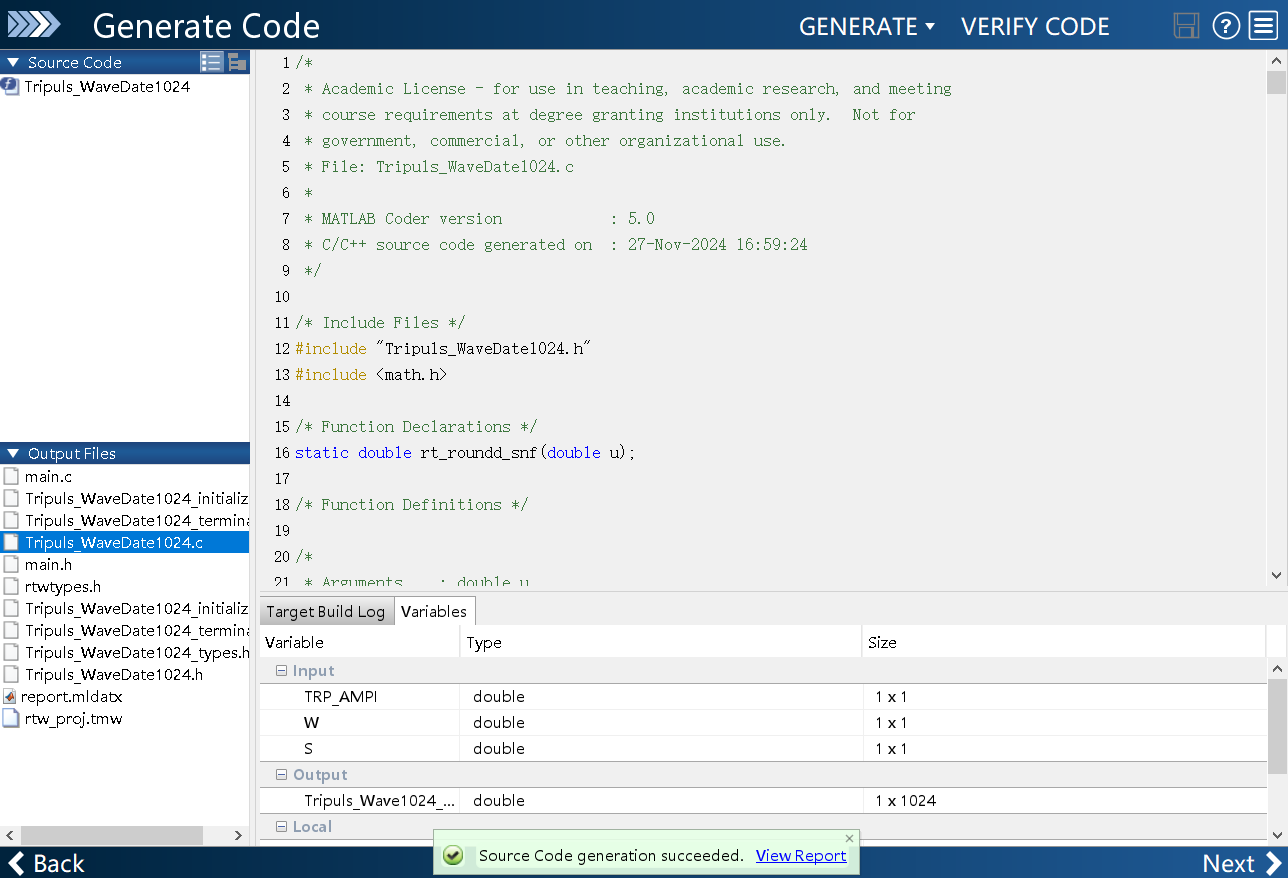
Task: Open help with the question mark icon
Action: pyautogui.click(x=1226, y=26)
